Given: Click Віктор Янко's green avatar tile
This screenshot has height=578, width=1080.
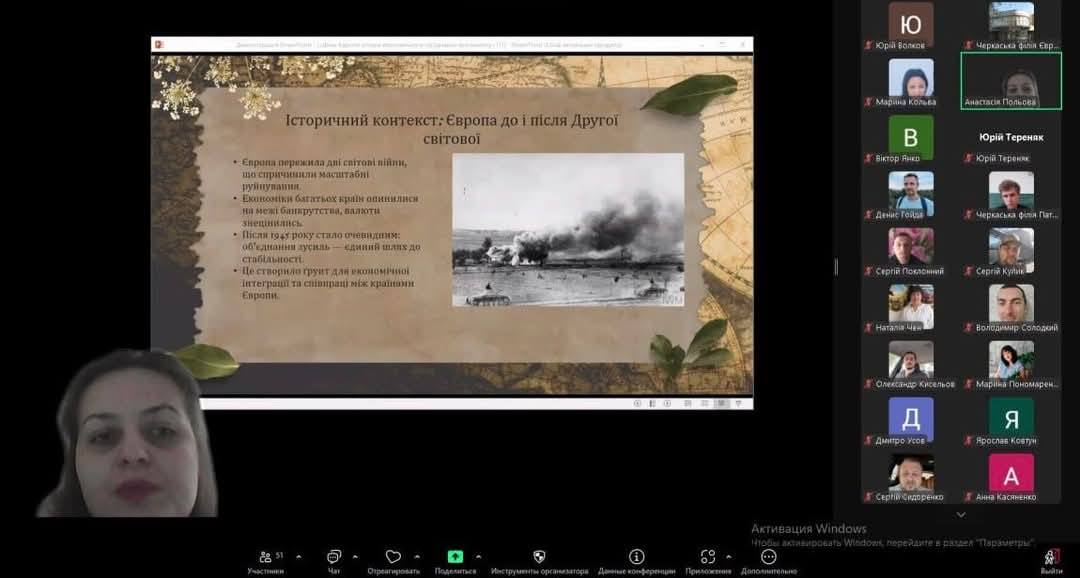Looking at the screenshot, I should [x=911, y=136].
